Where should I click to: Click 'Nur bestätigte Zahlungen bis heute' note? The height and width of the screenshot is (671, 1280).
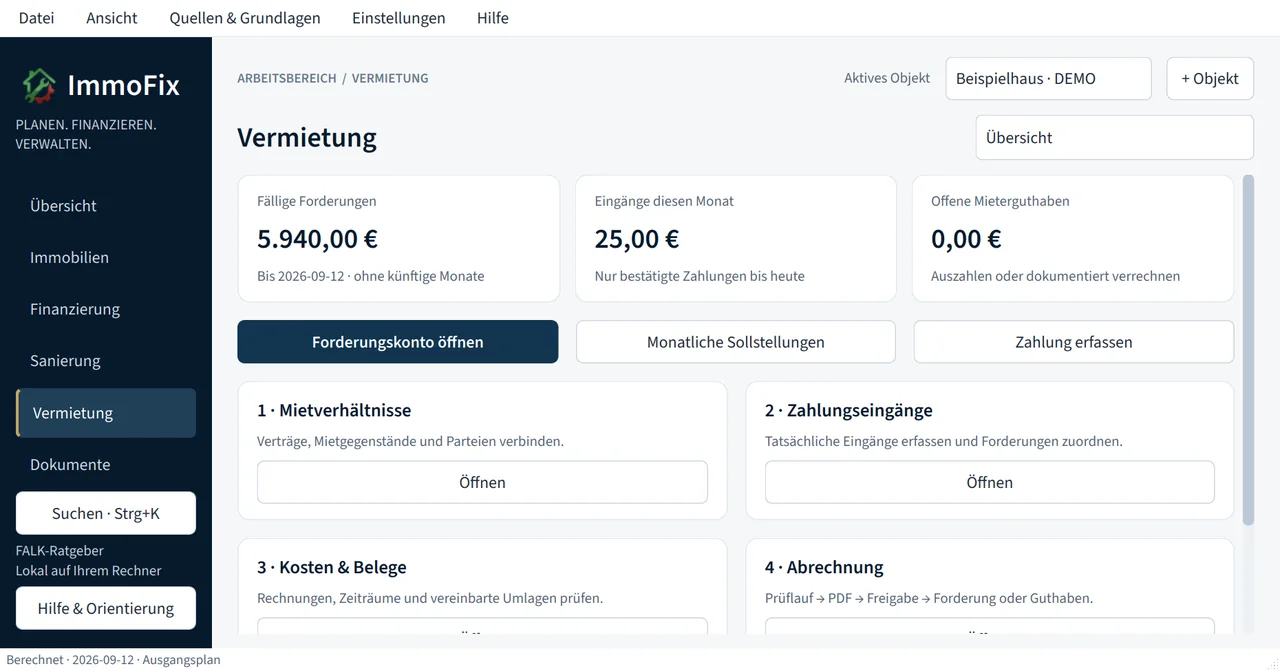pyautogui.click(x=699, y=276)
